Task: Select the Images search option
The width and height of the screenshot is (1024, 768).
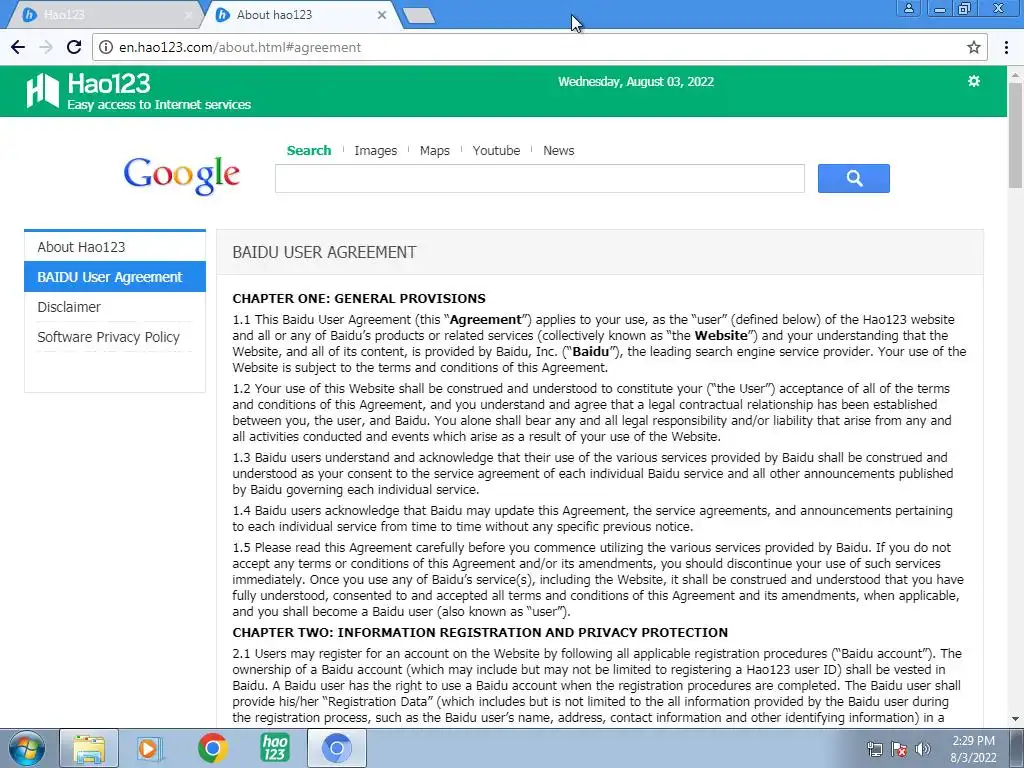Action: coord(376,150)
